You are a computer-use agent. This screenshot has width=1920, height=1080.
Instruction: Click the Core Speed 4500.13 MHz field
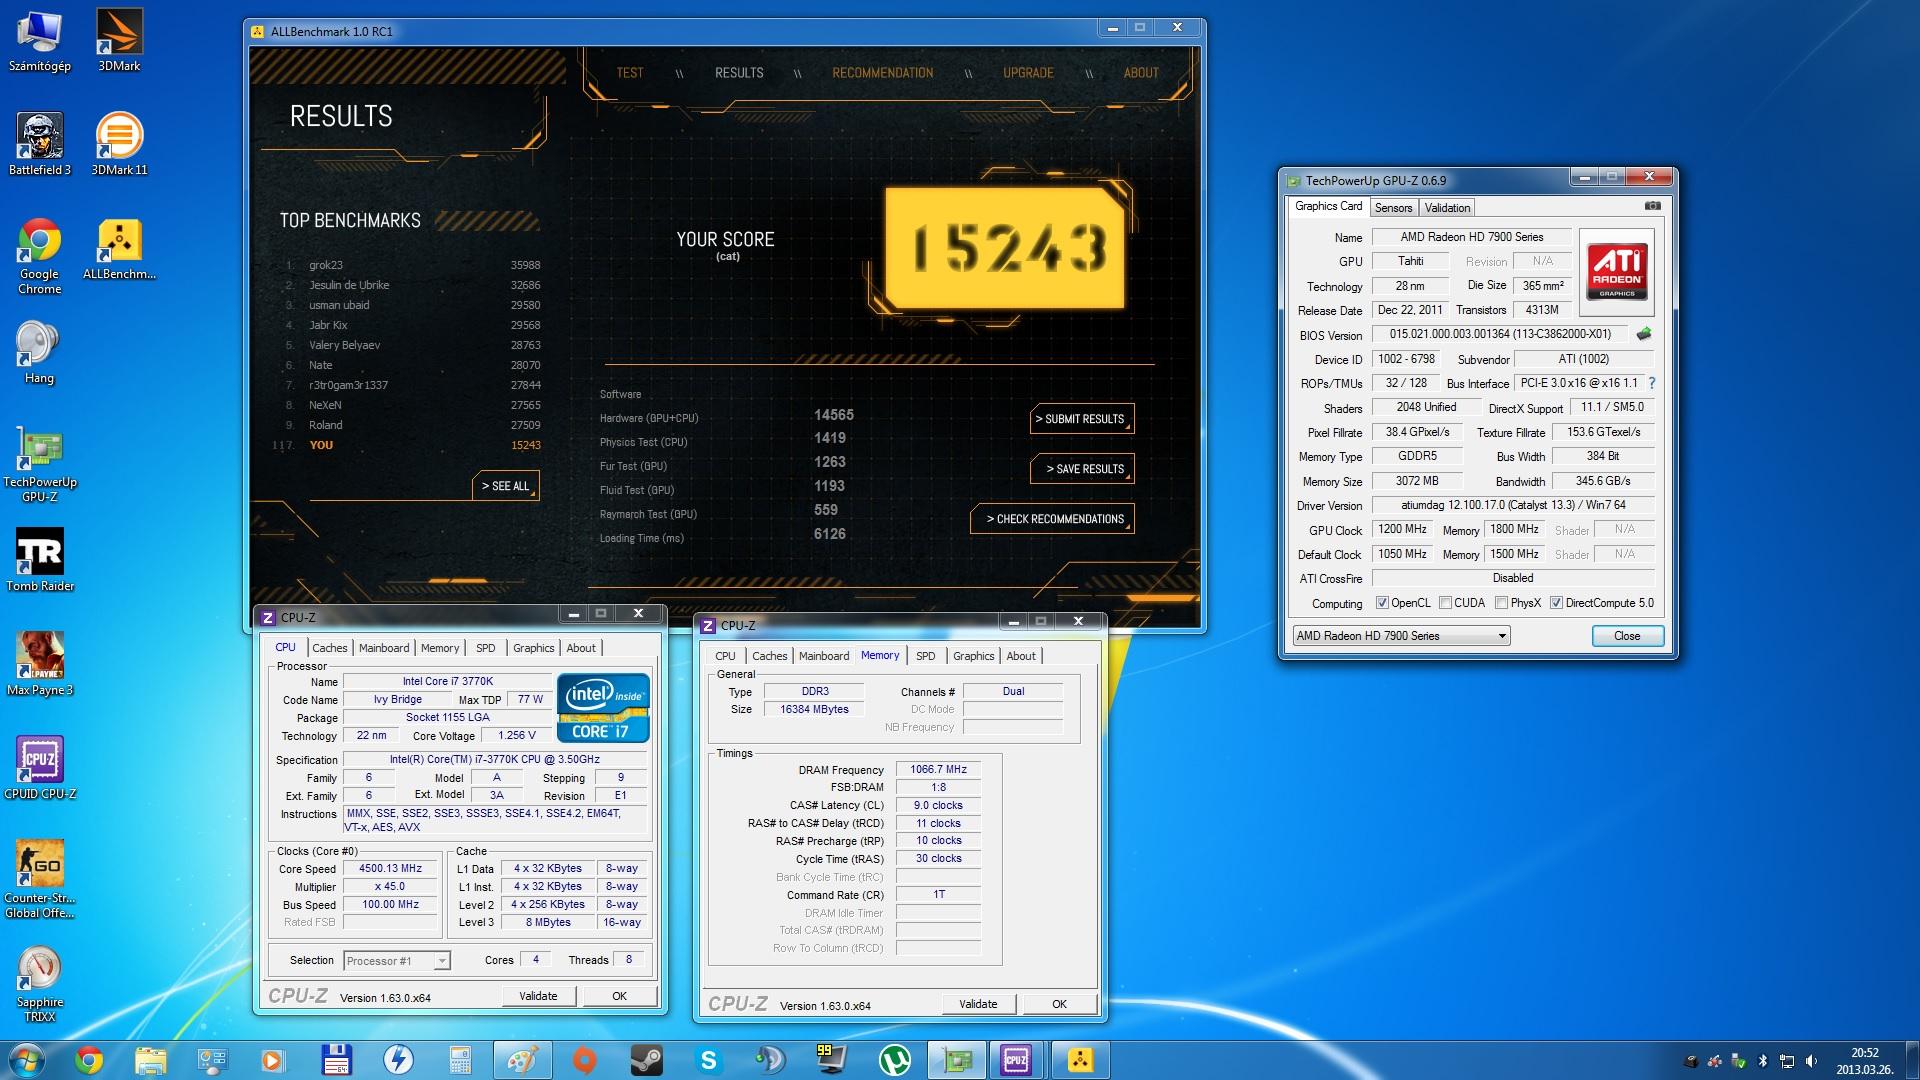click(x=390, y=868)
